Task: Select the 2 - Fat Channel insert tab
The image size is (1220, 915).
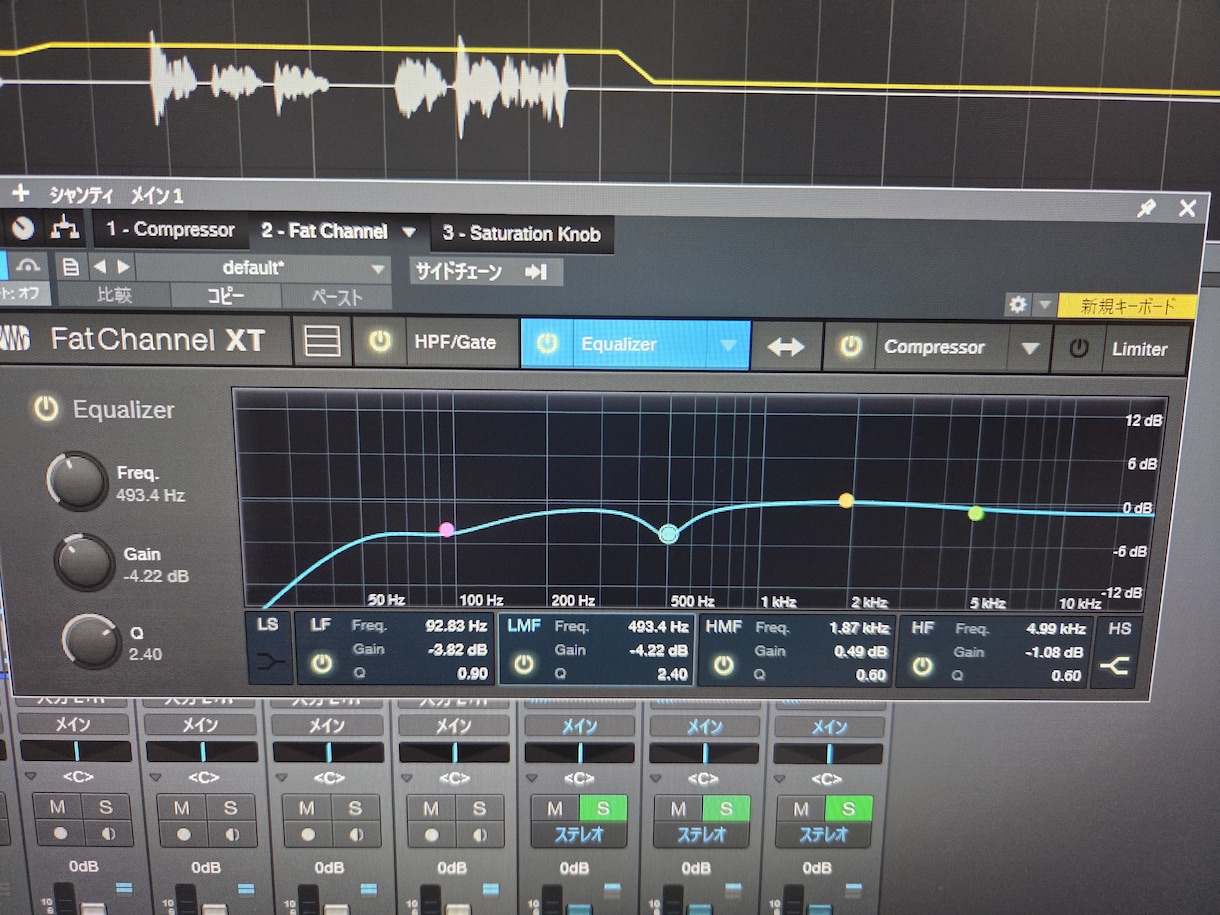Action: point(324,231)
